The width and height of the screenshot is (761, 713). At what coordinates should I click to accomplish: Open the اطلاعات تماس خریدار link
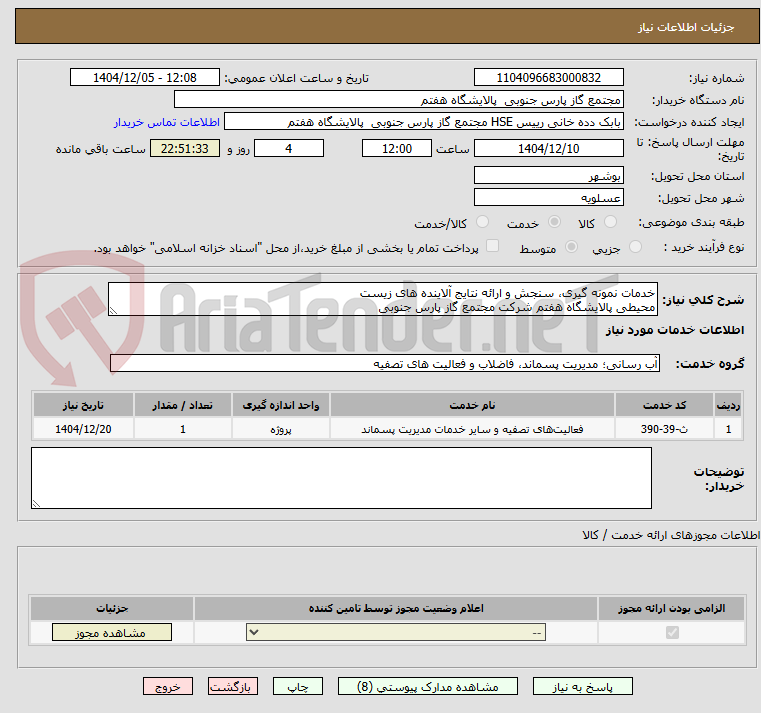(167, 122)
